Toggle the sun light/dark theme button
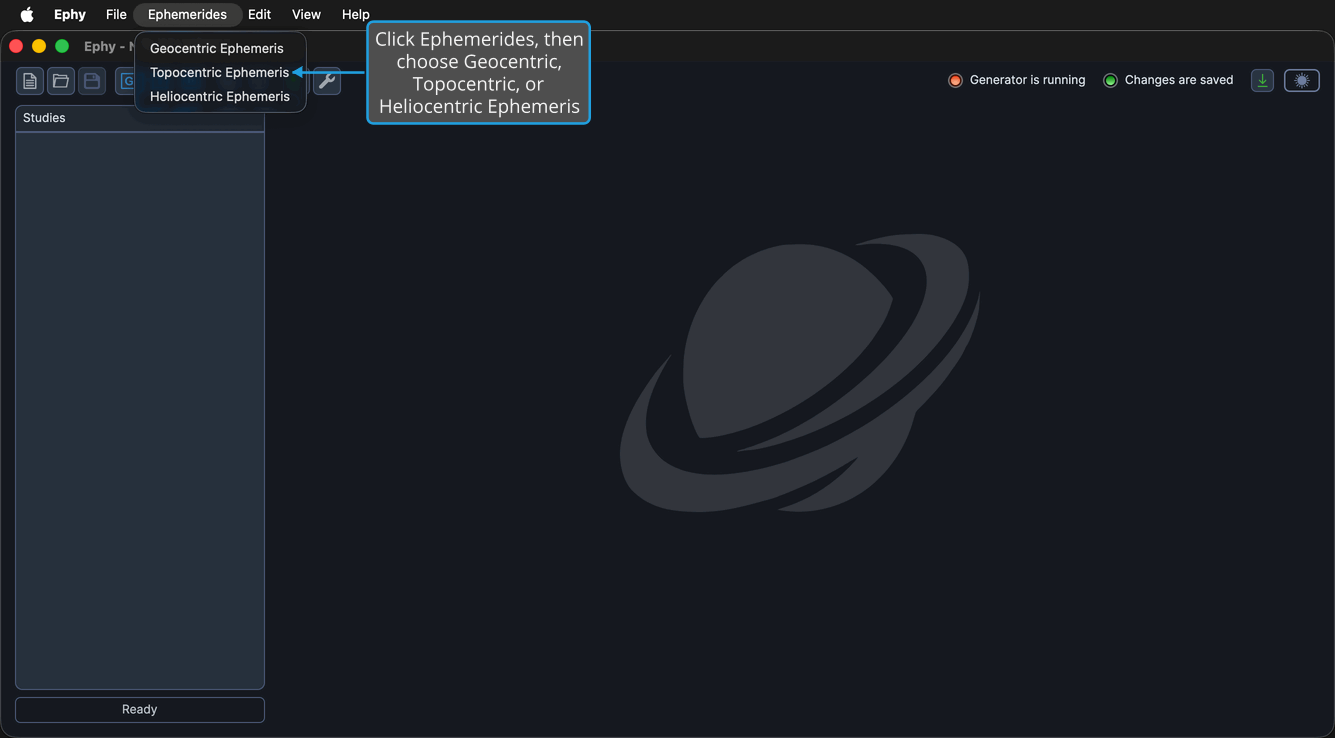The image size is (1335, 738). [x=1302, y=80]
